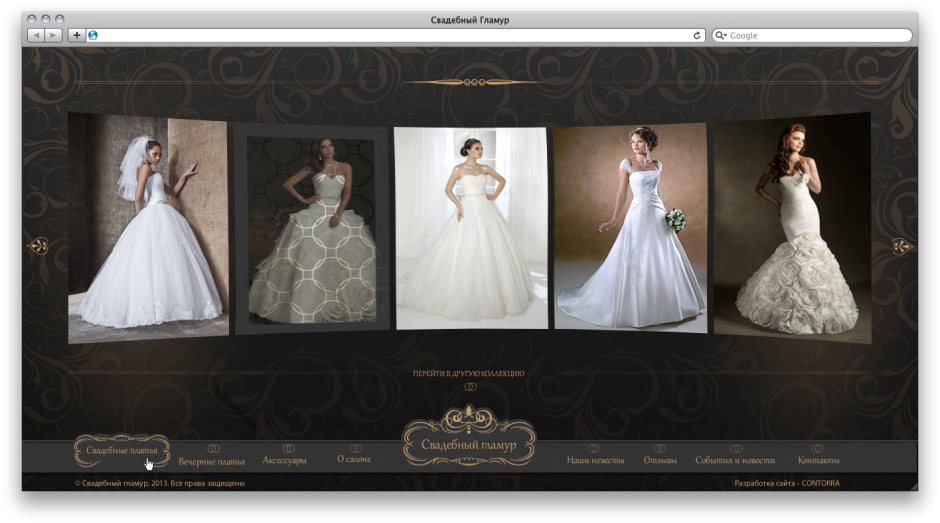Focus the Google search field
Image resolution: width=940 pixels, height=523 pixels.
[812, 35]
